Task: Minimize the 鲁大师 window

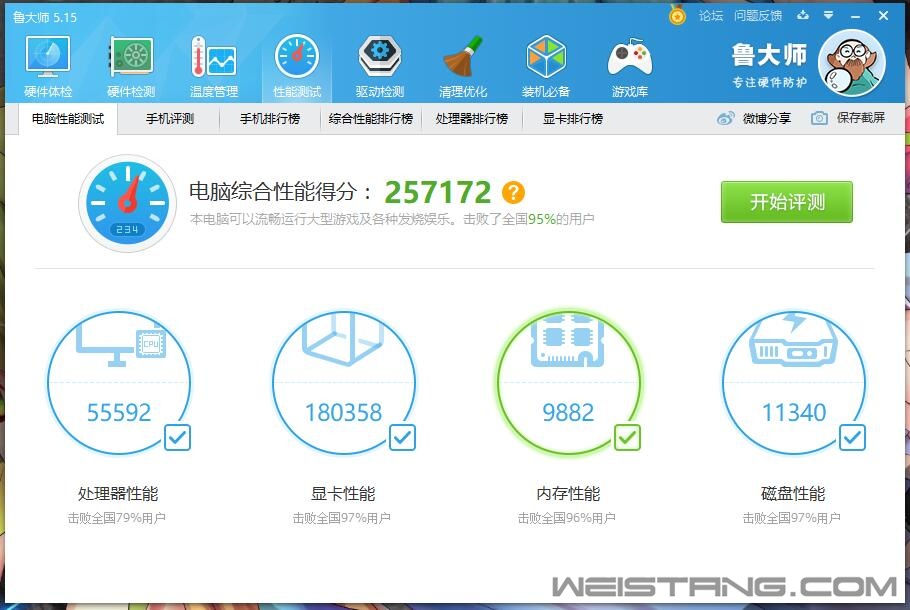Action: (x=855, y=16)
